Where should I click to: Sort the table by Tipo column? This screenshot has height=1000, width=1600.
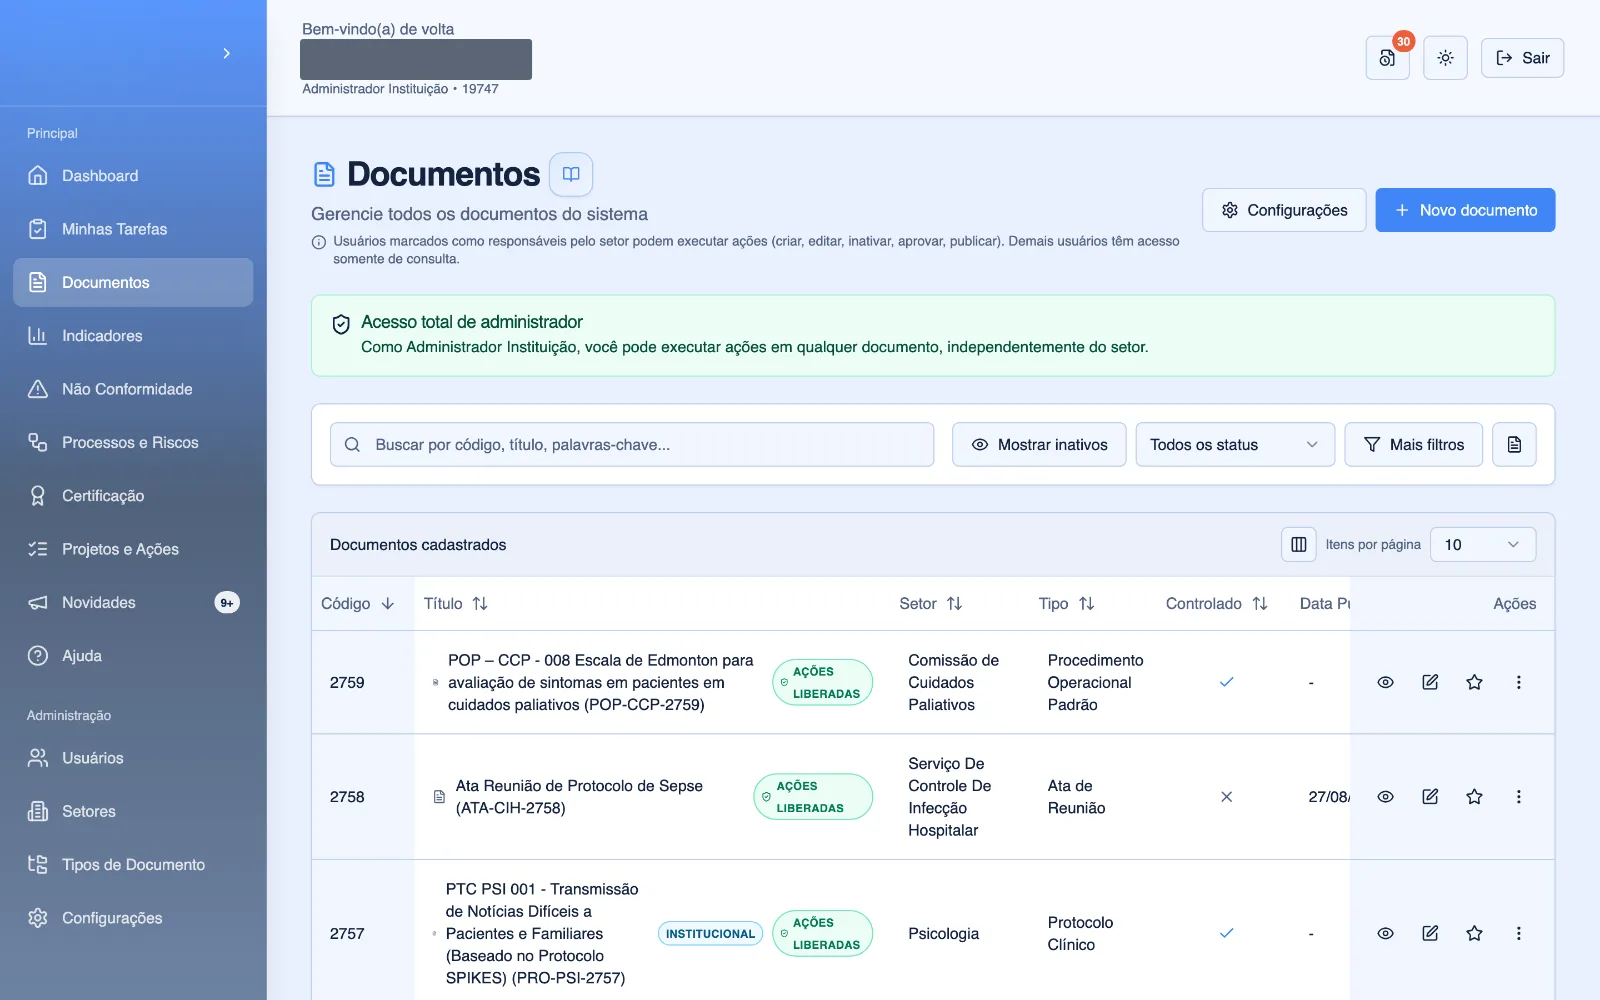[1066, 603]
